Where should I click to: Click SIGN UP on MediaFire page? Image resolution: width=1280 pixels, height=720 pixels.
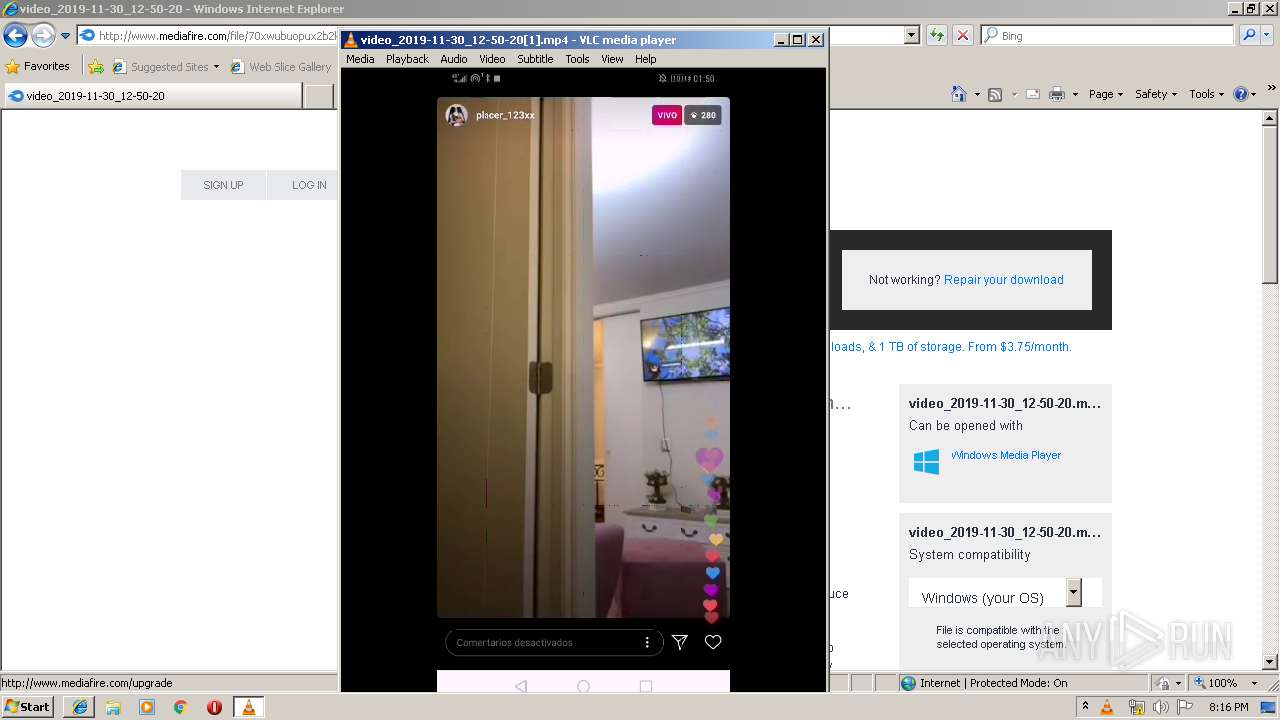[x=223, y=185]
